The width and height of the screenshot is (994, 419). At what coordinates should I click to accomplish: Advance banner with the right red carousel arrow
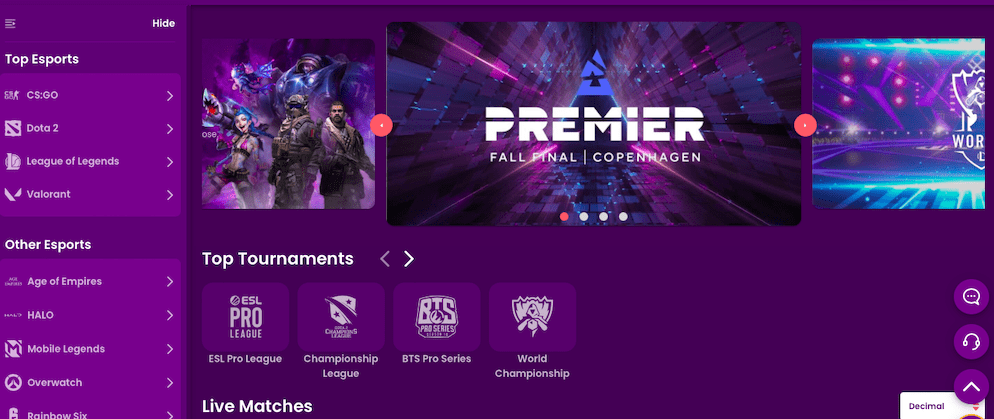tap(805, 126)
